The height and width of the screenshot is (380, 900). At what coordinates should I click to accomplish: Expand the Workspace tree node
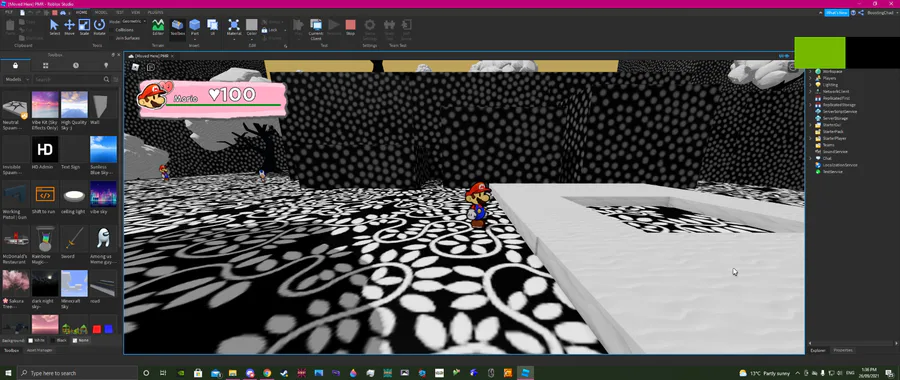[x=810, y=71]
